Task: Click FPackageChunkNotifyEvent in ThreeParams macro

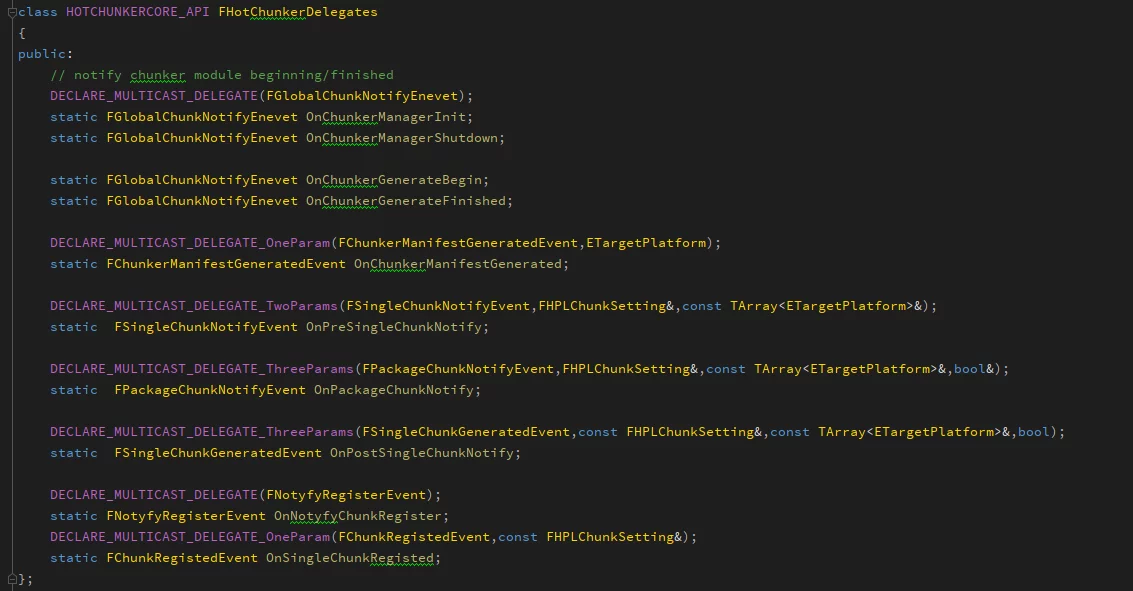Action: click(x=458, y=368)
